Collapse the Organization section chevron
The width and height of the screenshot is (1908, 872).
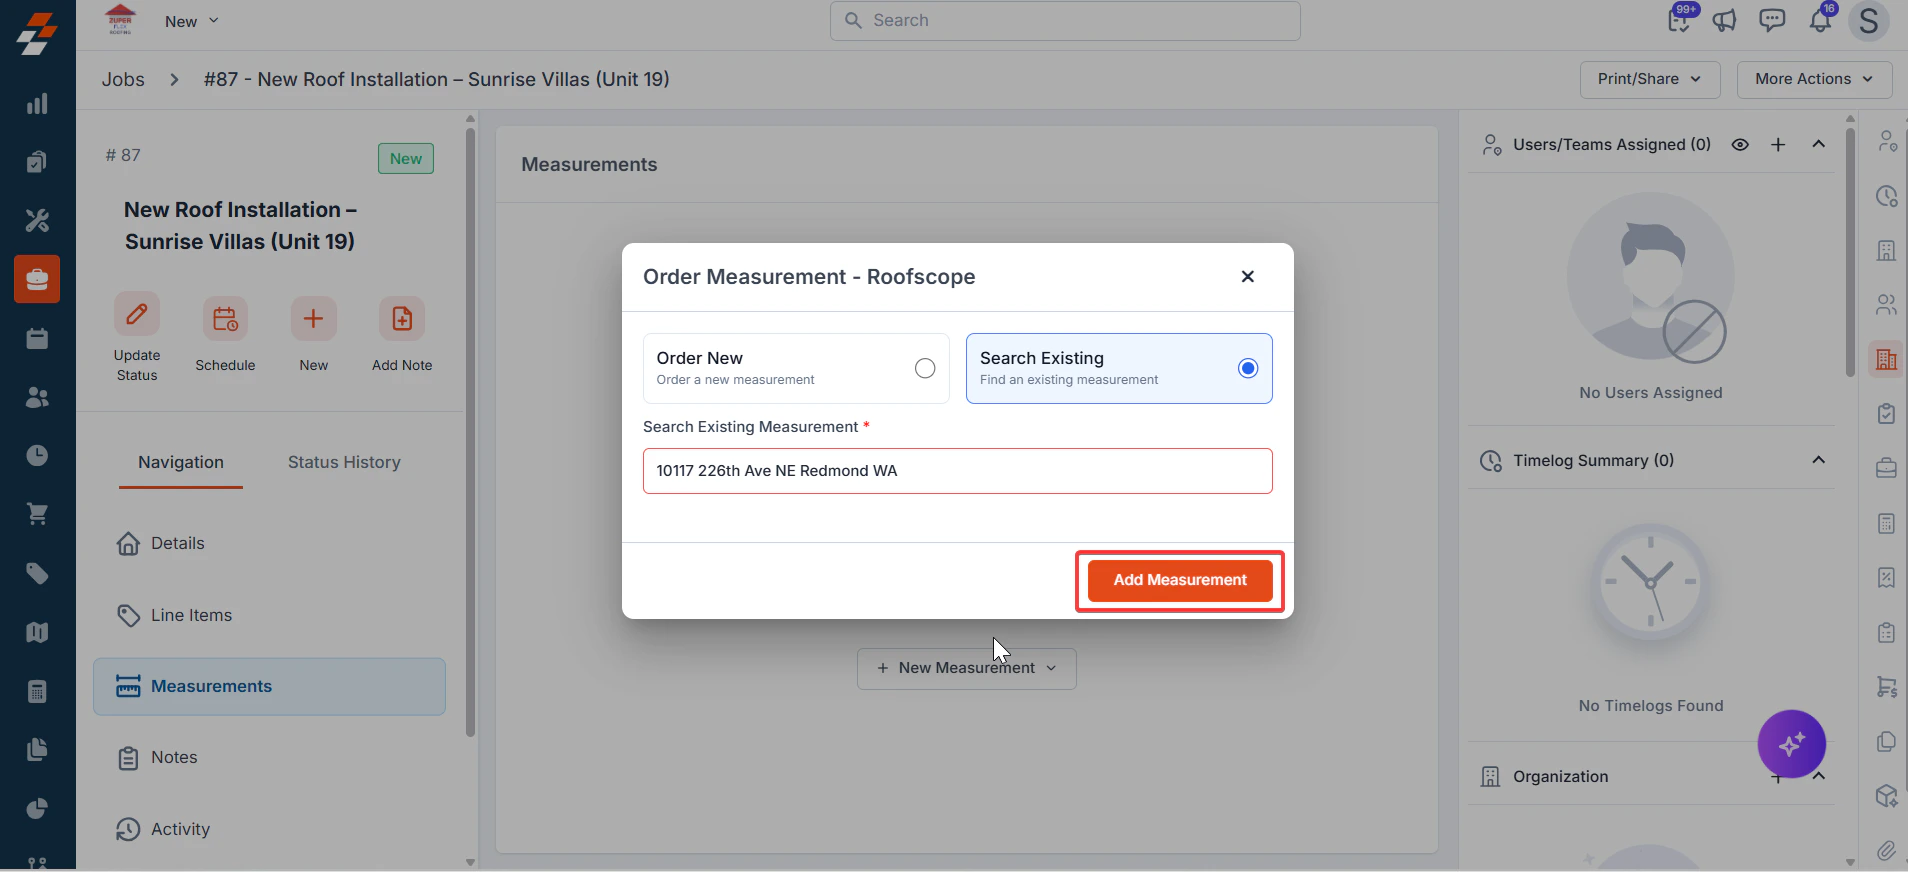click(x=1819, y=776)
